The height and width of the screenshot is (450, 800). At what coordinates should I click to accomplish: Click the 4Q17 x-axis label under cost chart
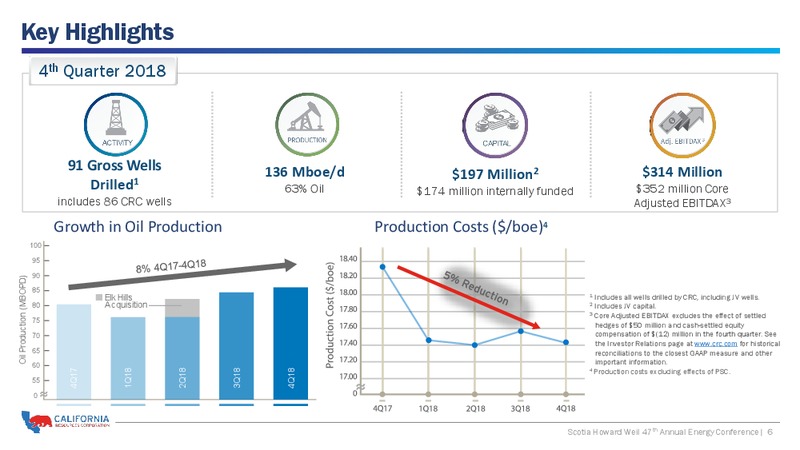383,408
